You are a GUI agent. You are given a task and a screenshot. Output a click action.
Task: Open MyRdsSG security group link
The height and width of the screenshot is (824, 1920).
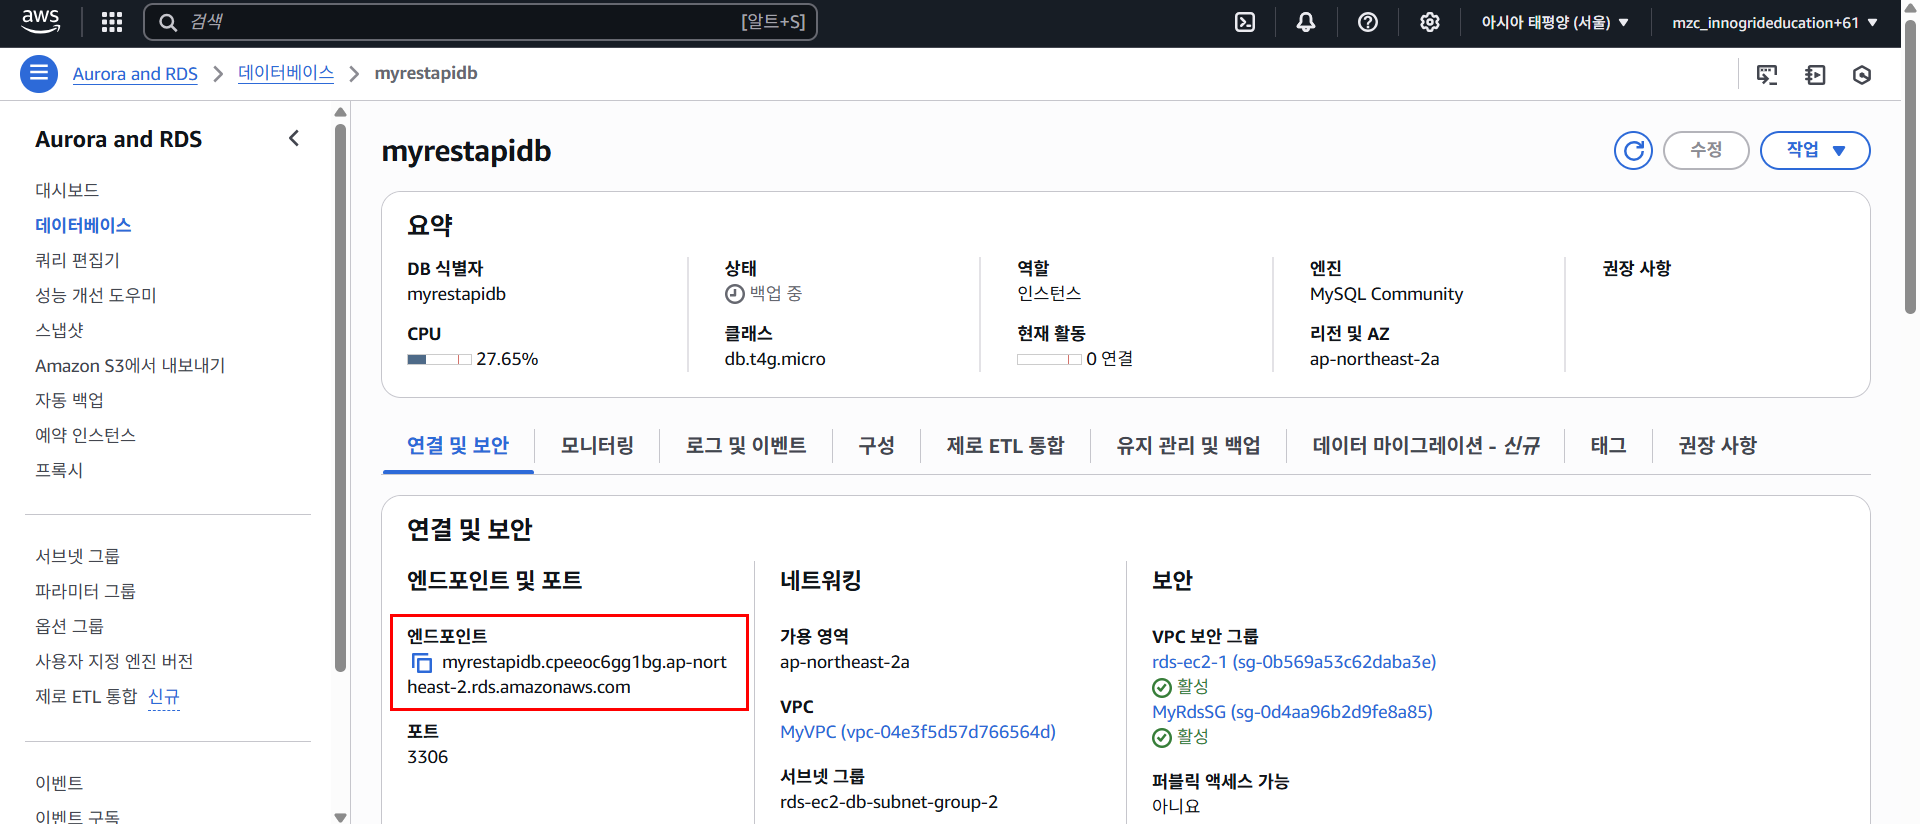1292,712
